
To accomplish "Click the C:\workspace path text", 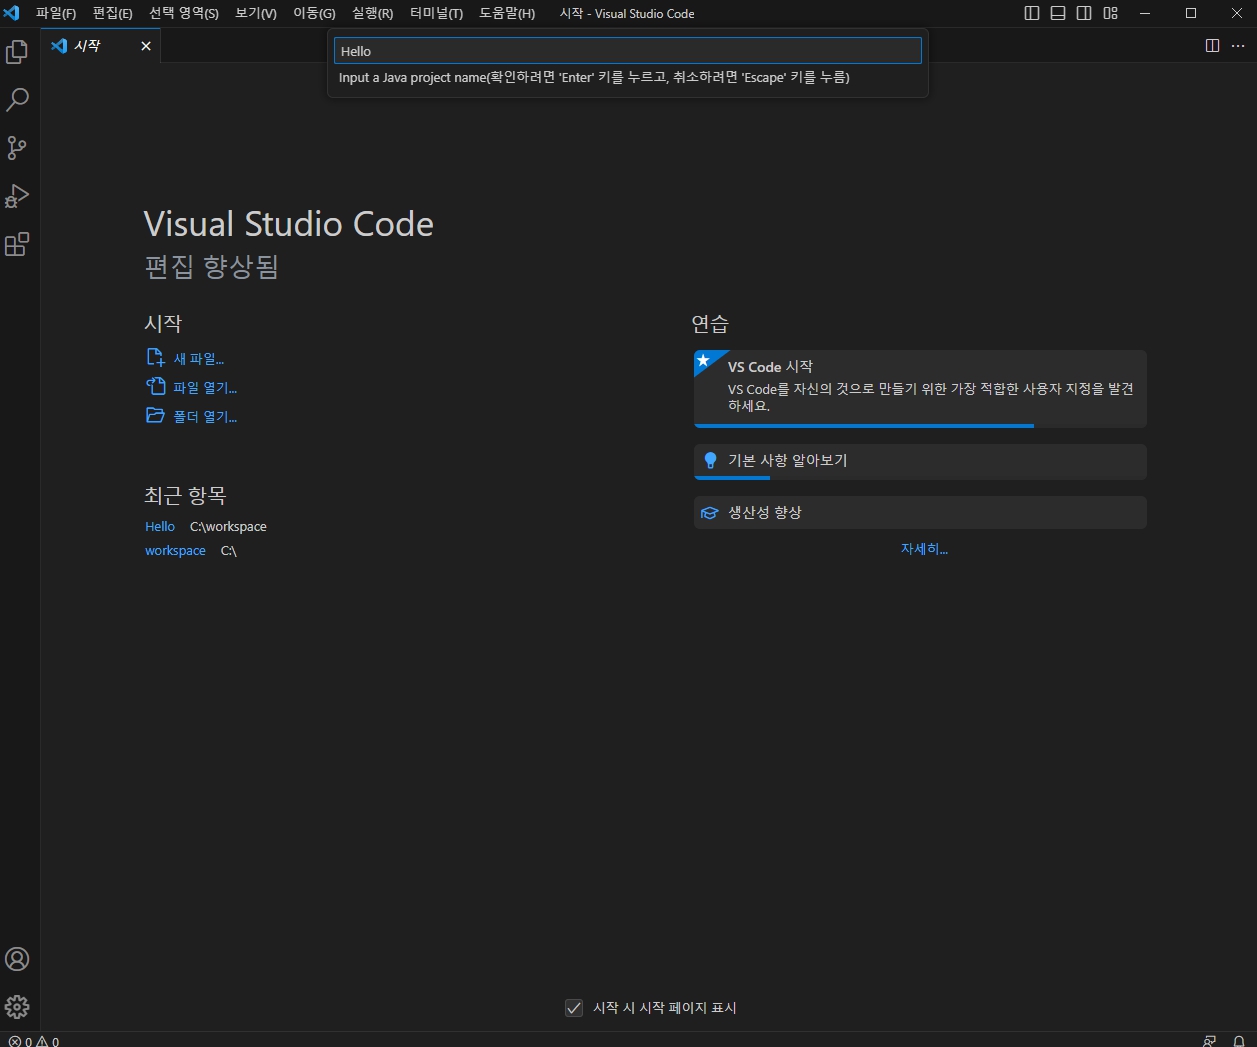I will [228, 527].
